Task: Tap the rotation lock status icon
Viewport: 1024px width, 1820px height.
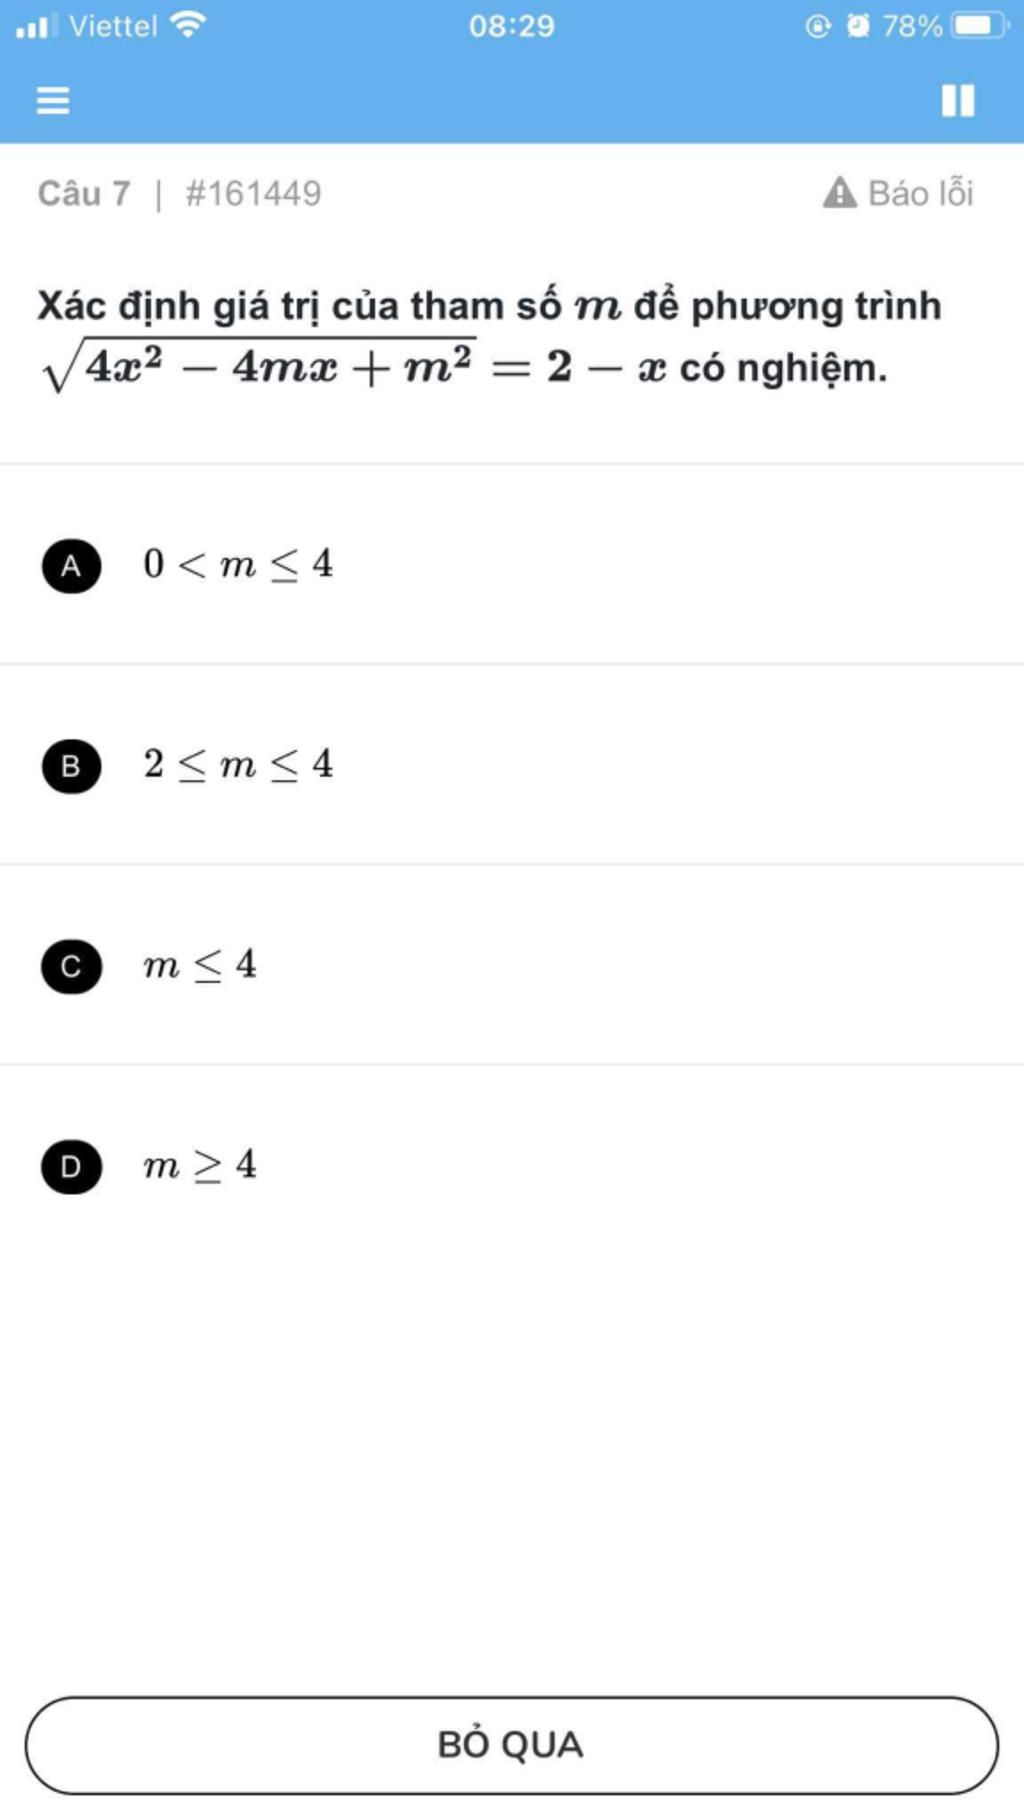Action: pos(818,25)
